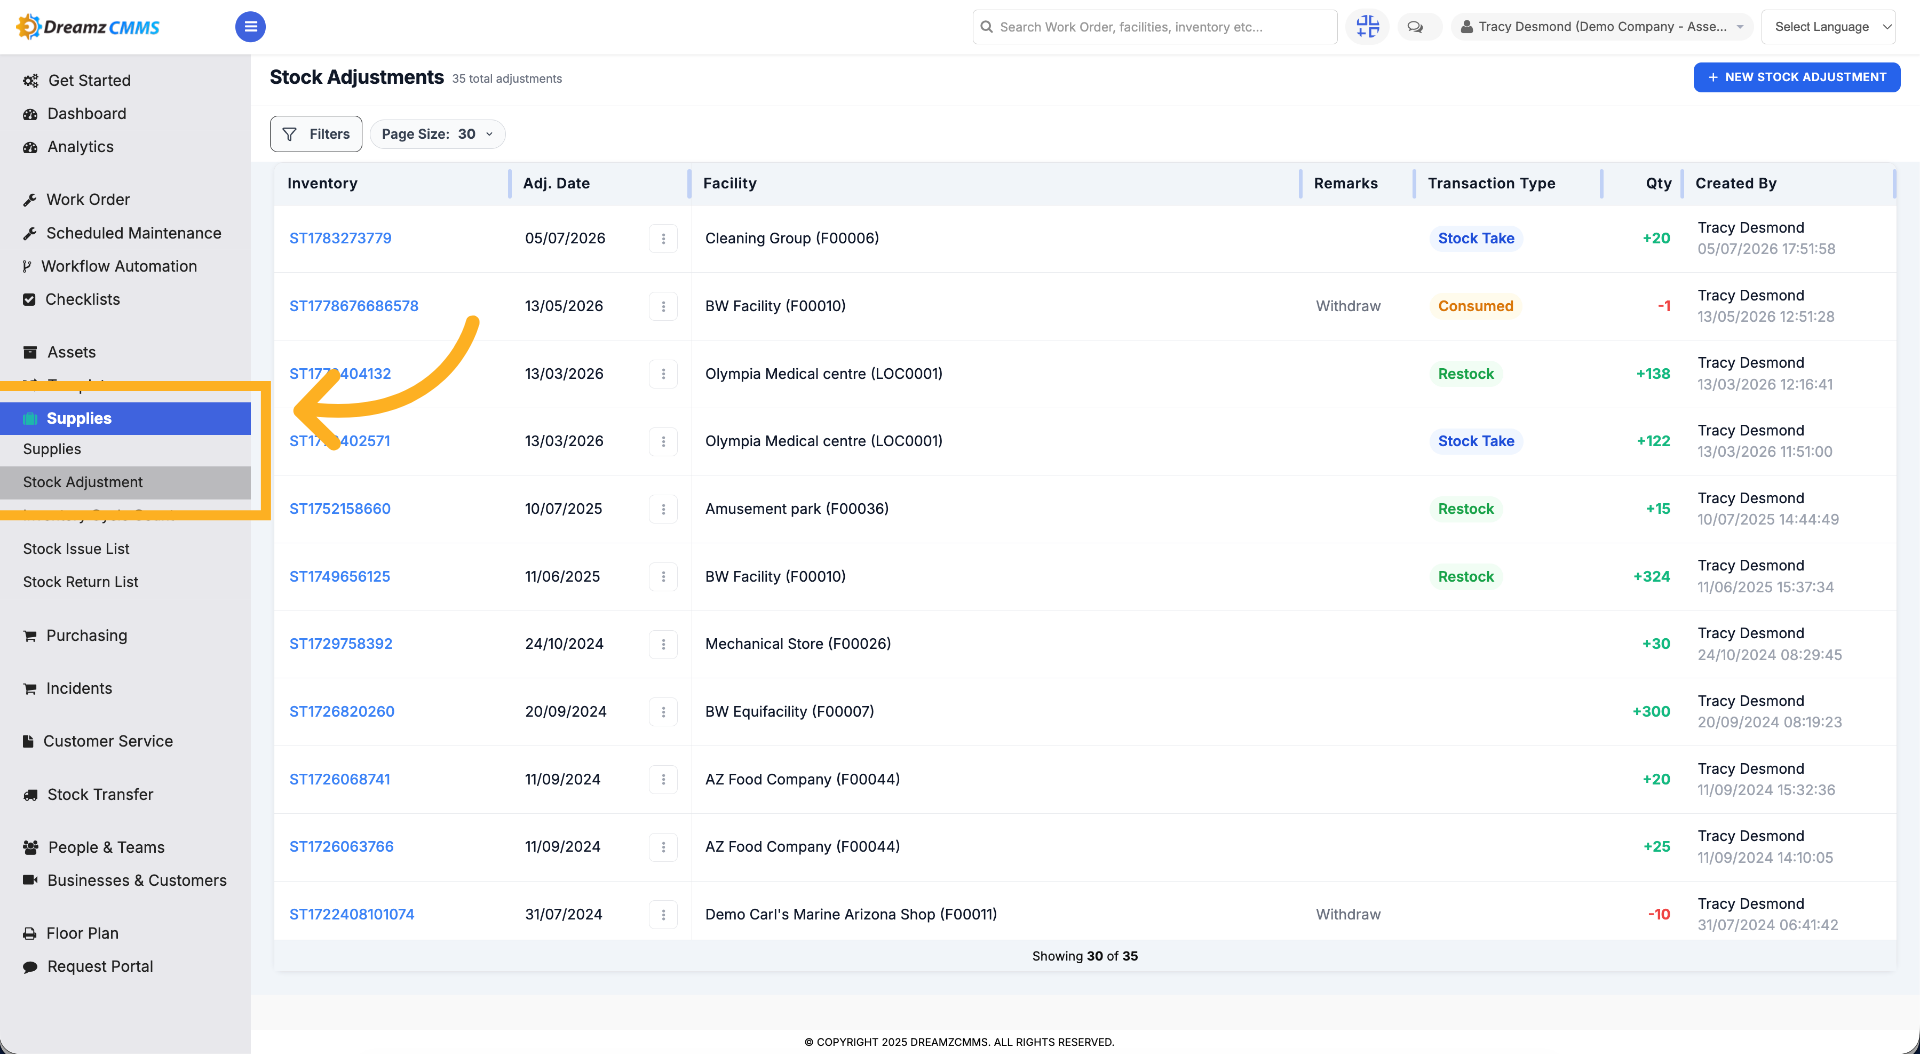
Task: Select Supplies submenu item
Action: tap(52, 449)
